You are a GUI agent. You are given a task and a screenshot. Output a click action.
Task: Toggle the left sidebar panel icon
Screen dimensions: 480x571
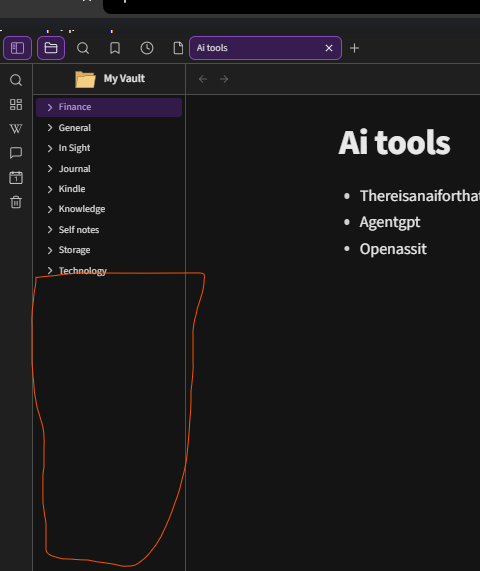point(17,48)
